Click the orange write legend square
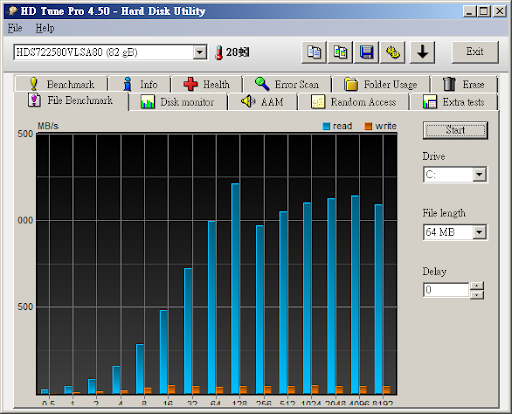Image resolution: width=512 pixels, height=414 pixels. (368, 126)
